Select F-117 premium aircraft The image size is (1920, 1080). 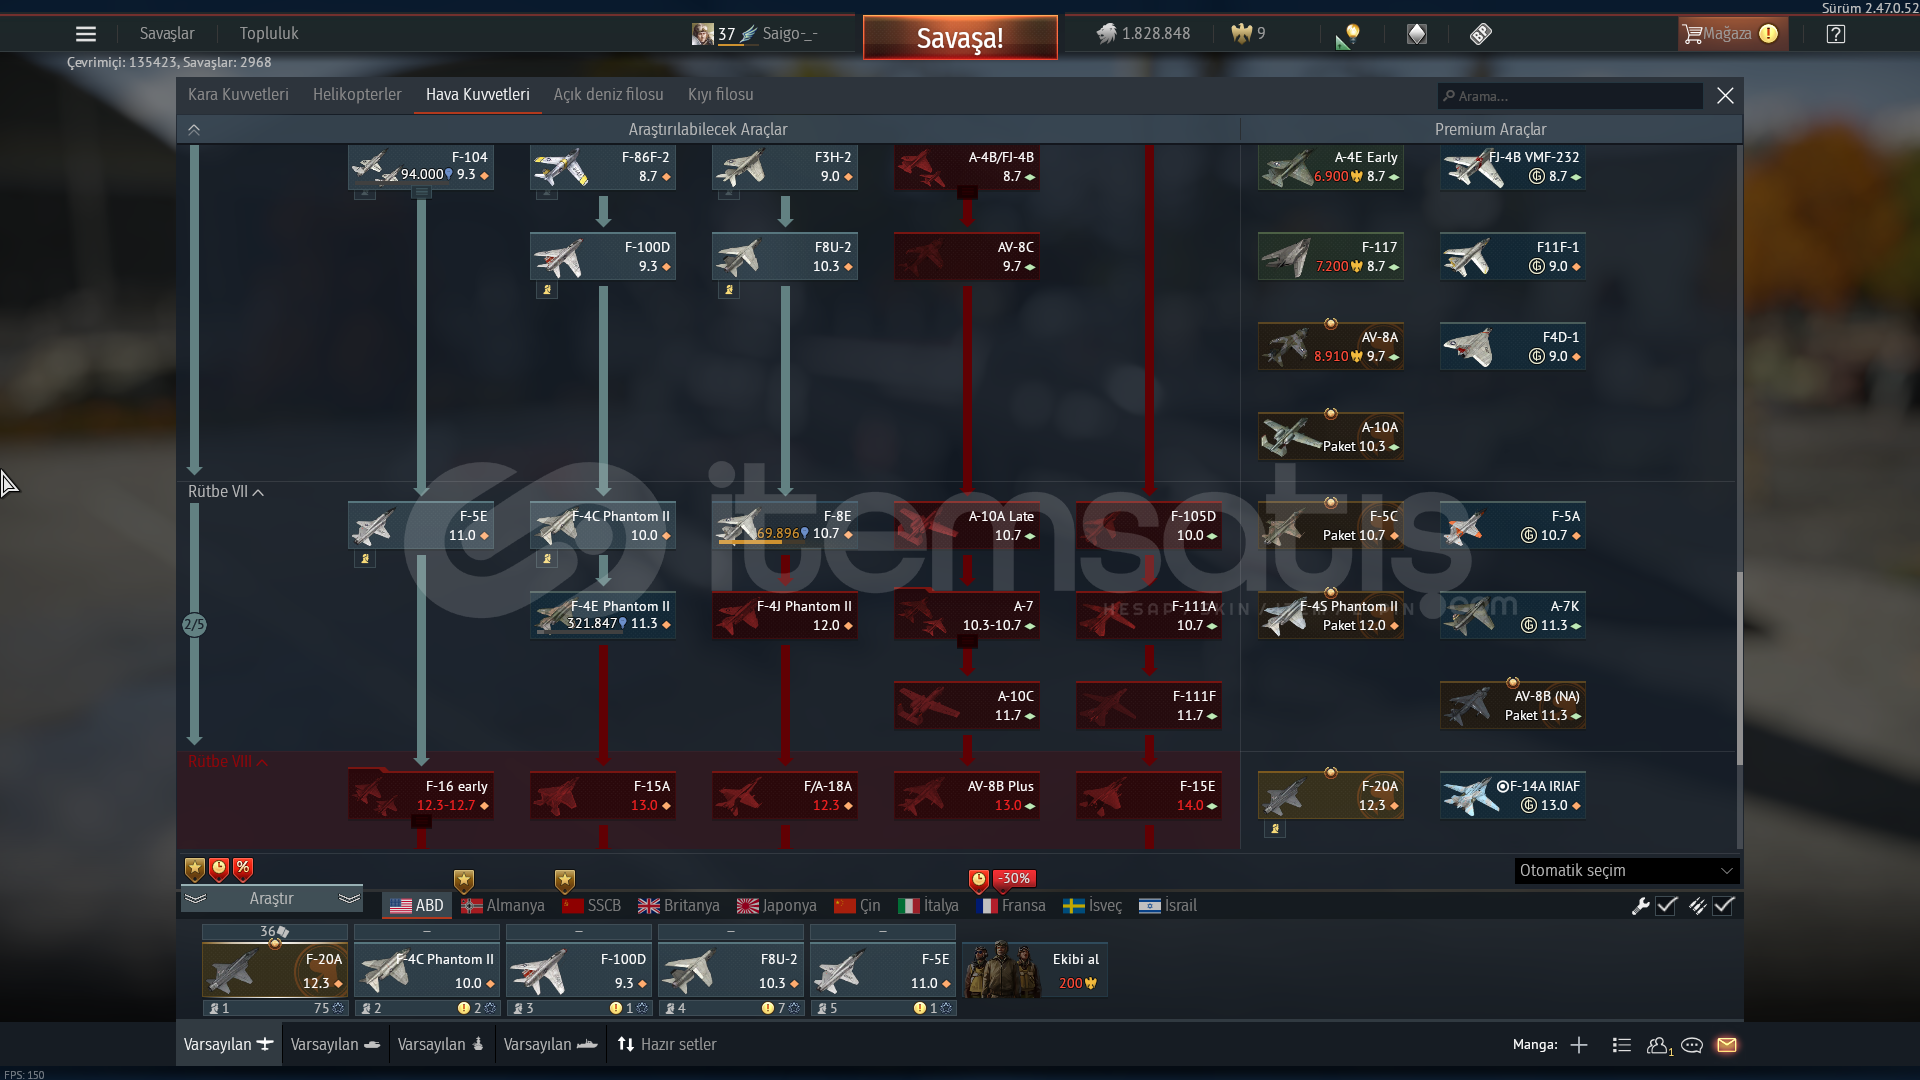[1331, 256]
